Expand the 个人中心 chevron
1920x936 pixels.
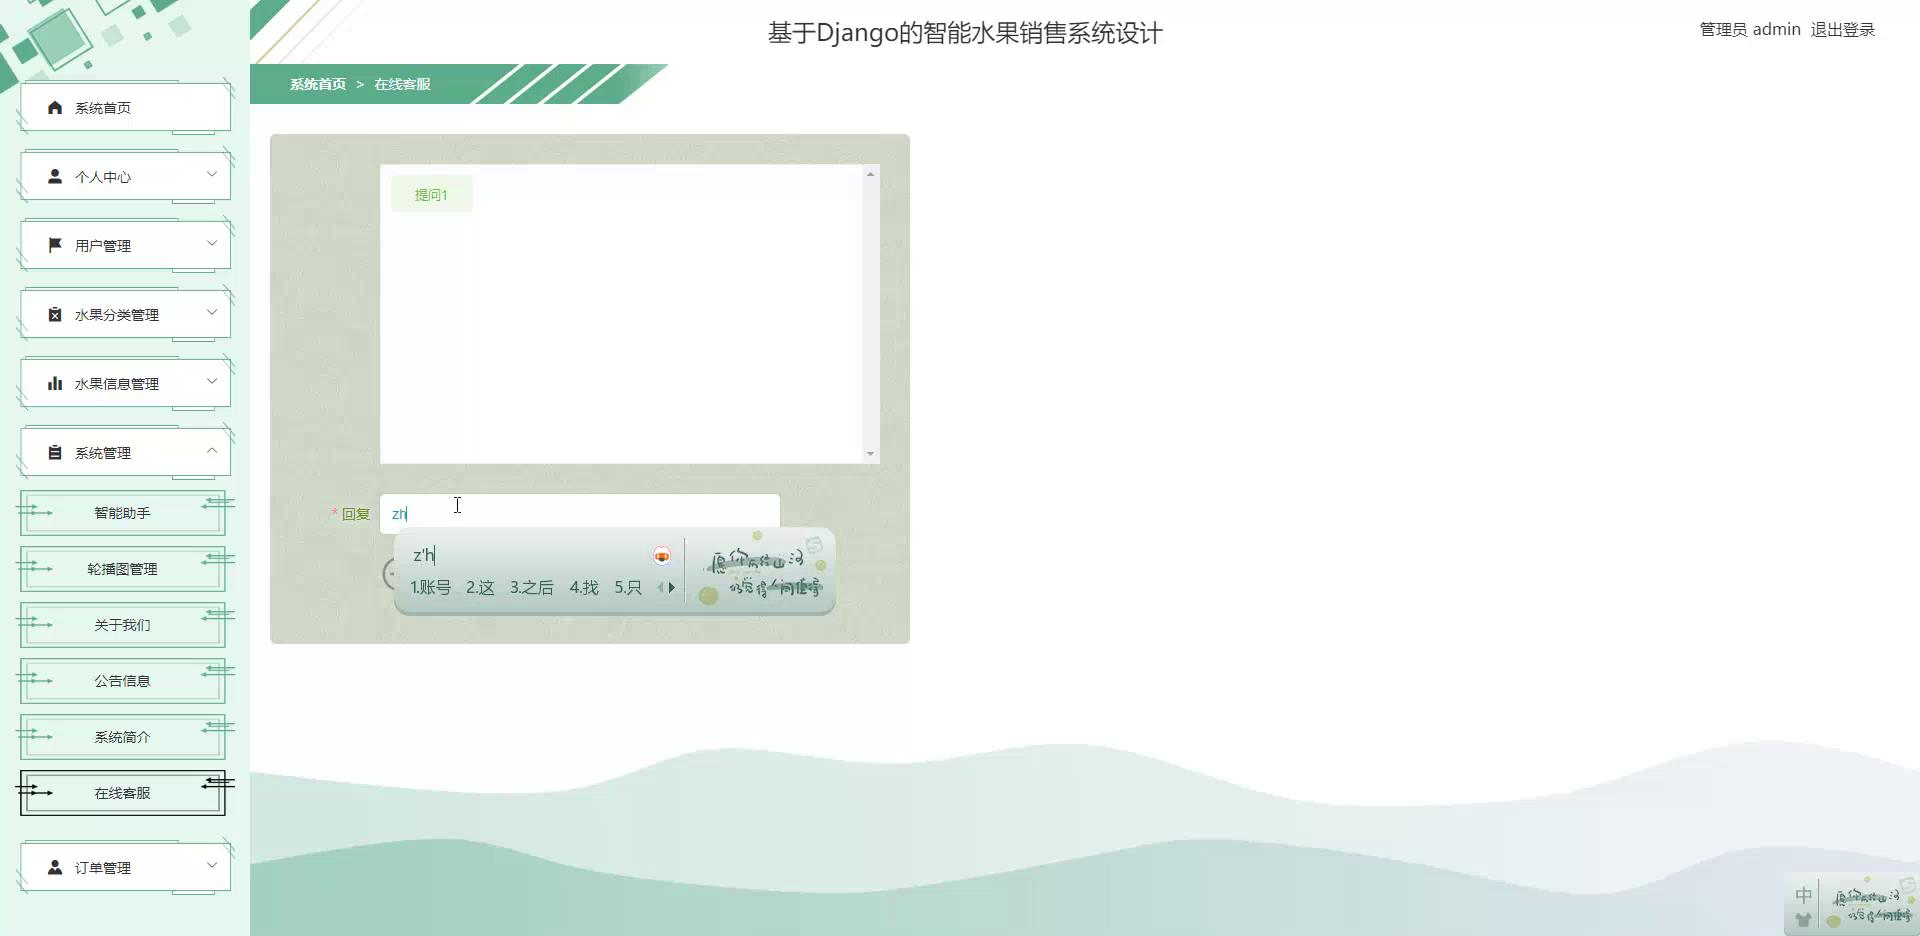tap(212, 174)
